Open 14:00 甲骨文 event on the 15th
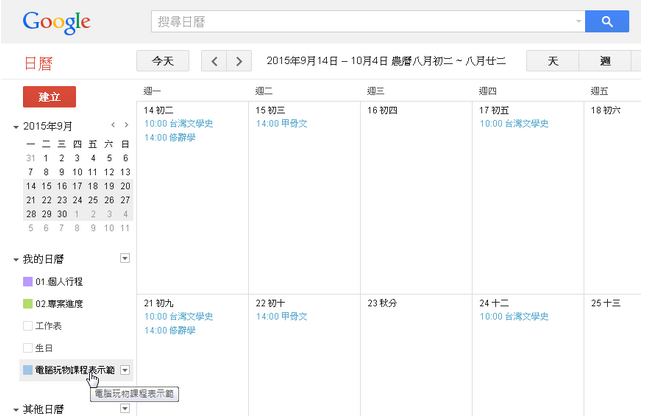Screen dimensions: 651x419 coord(281,124)
